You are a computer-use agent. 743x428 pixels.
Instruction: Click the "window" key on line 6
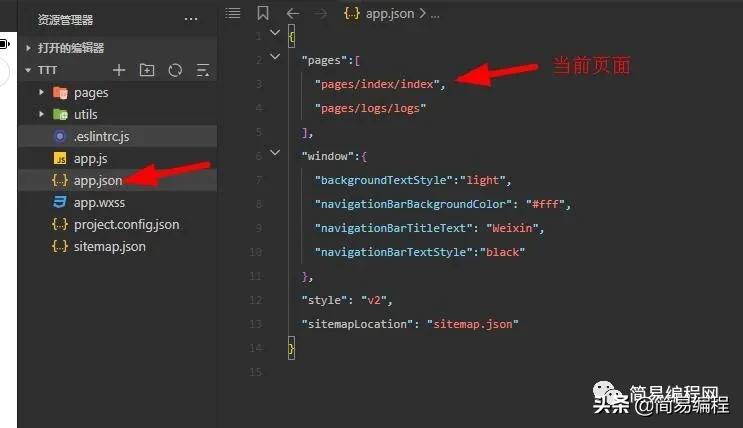pyautogui.click(x=327, y=156)
